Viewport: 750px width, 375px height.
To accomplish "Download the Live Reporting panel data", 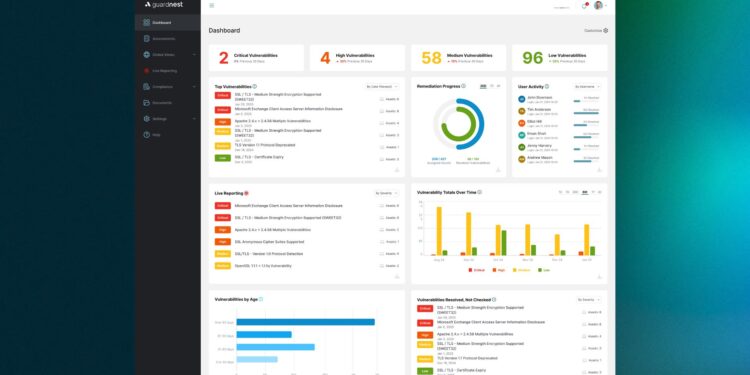I will pyautogui.click(x=397, y=276).
